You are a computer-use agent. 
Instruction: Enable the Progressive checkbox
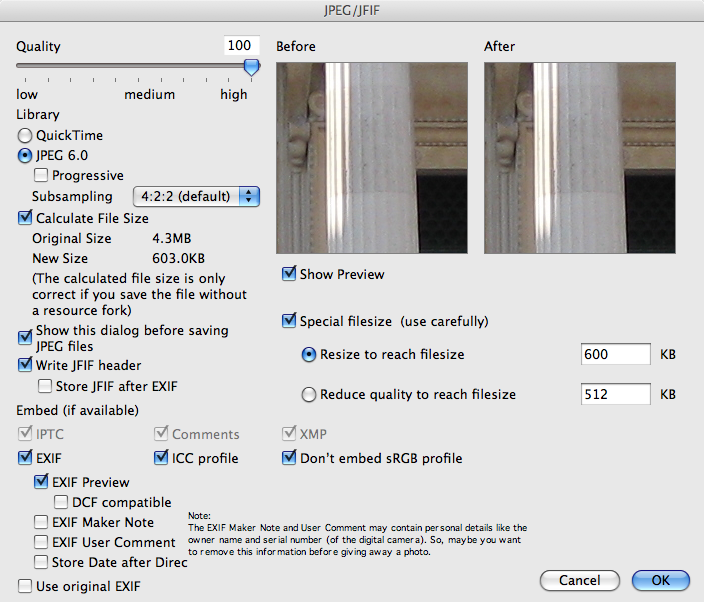click(x=41, y=175)
